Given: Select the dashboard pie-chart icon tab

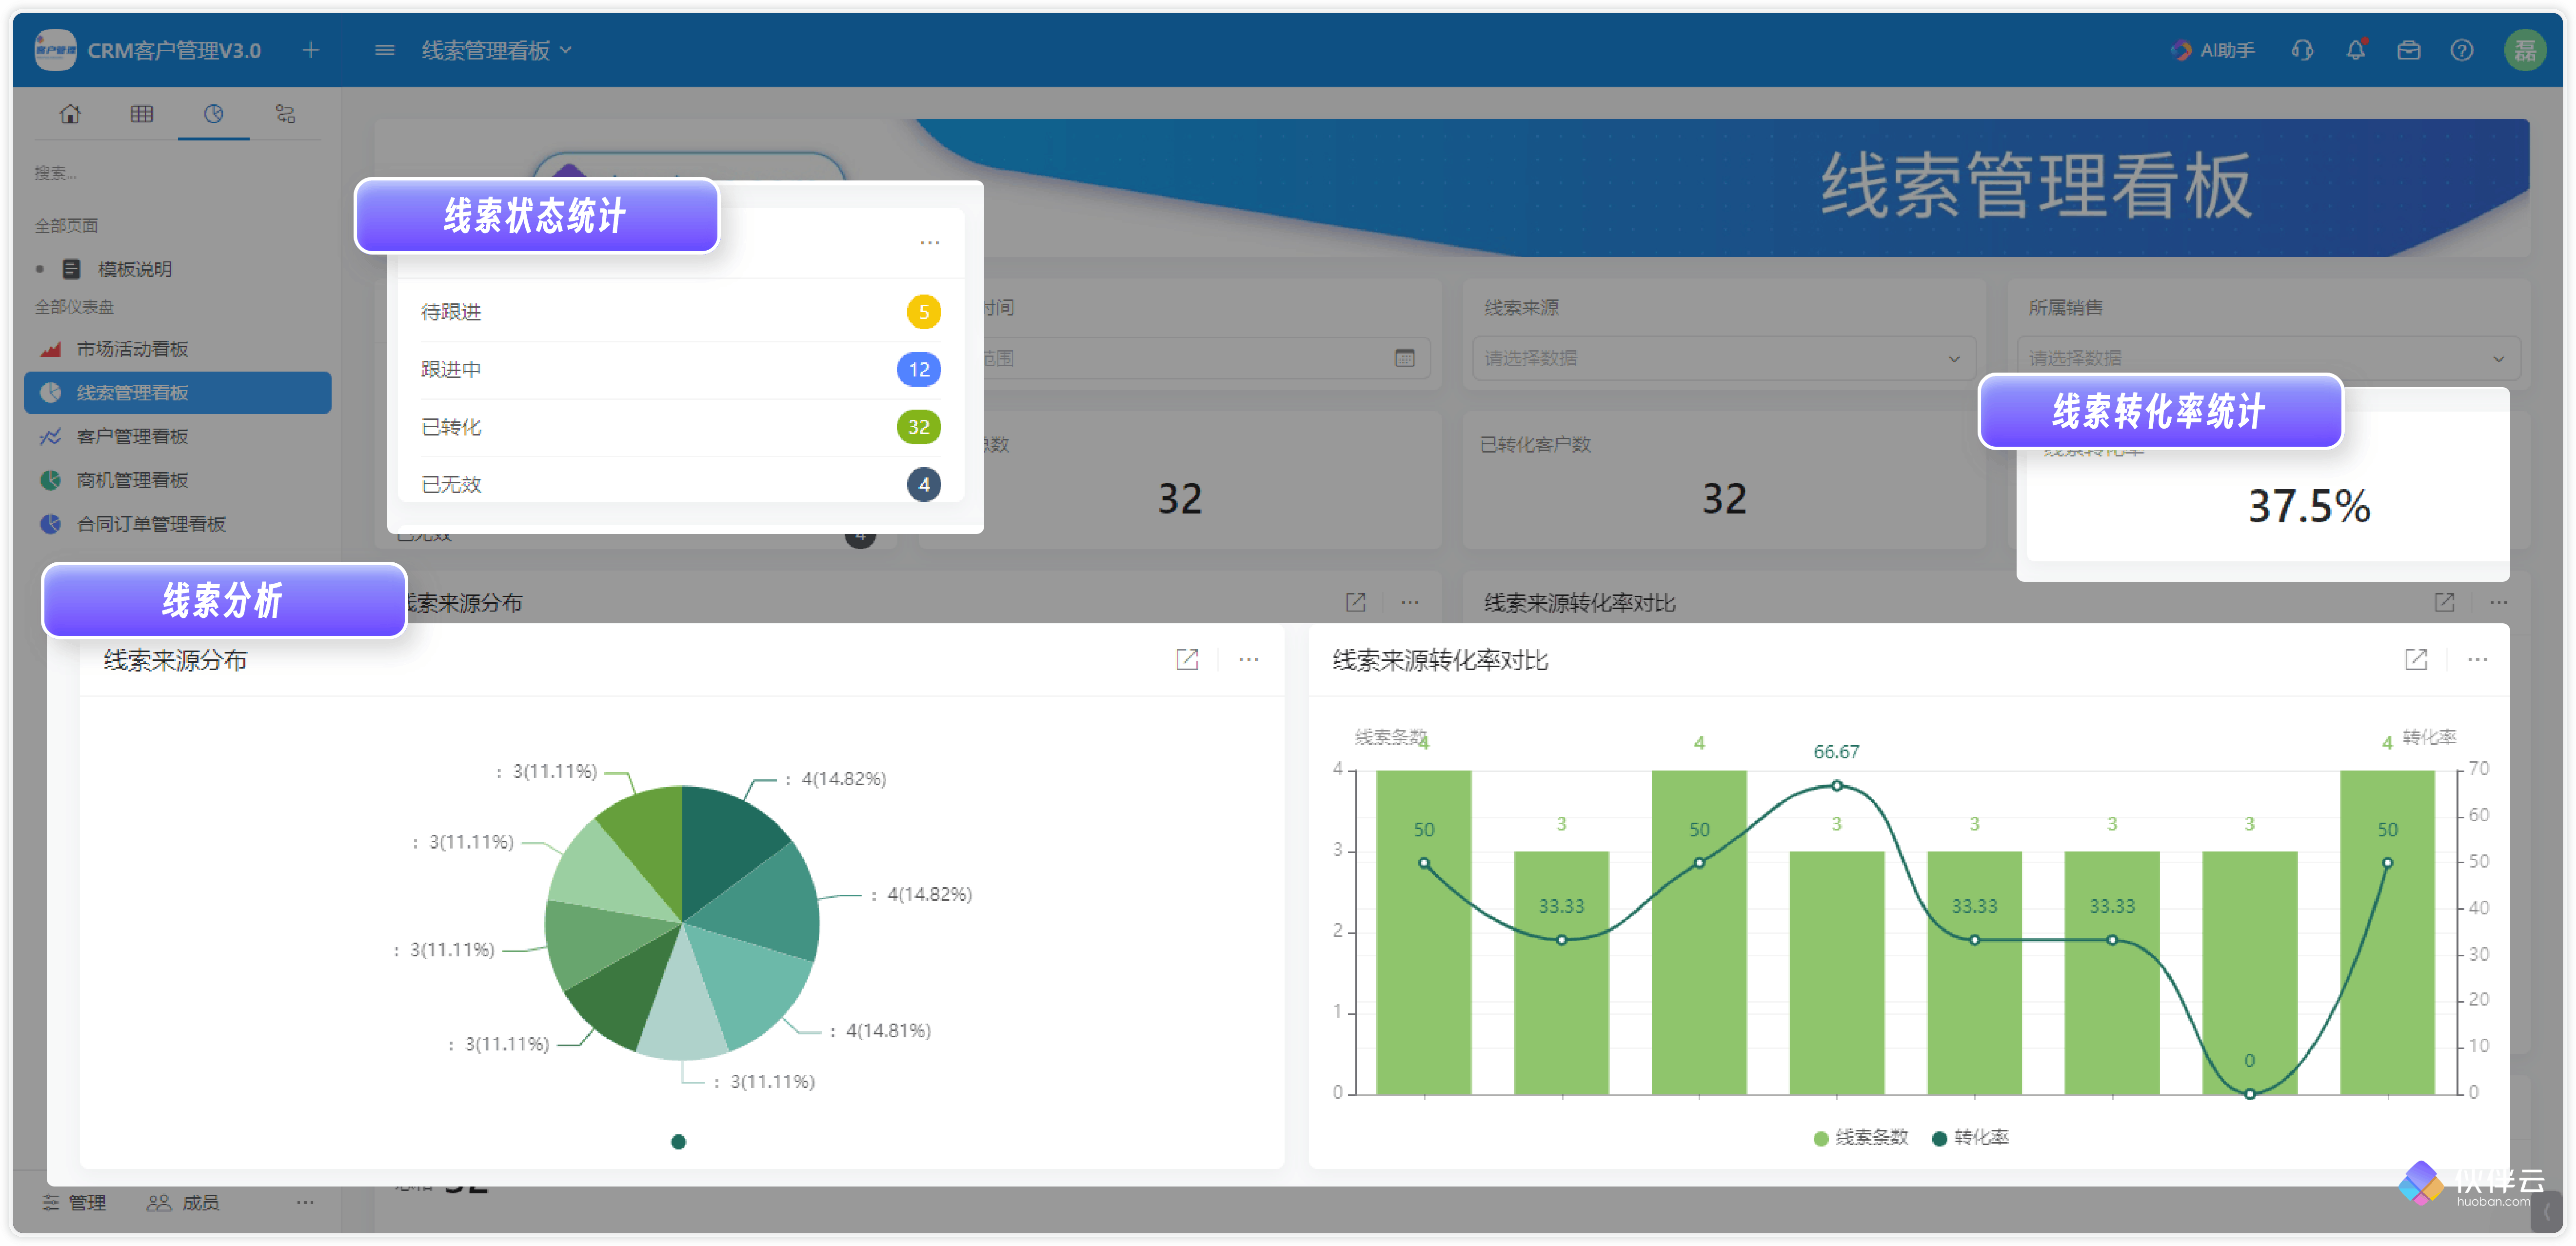Looking at the screenshot, I should [214, 114].
